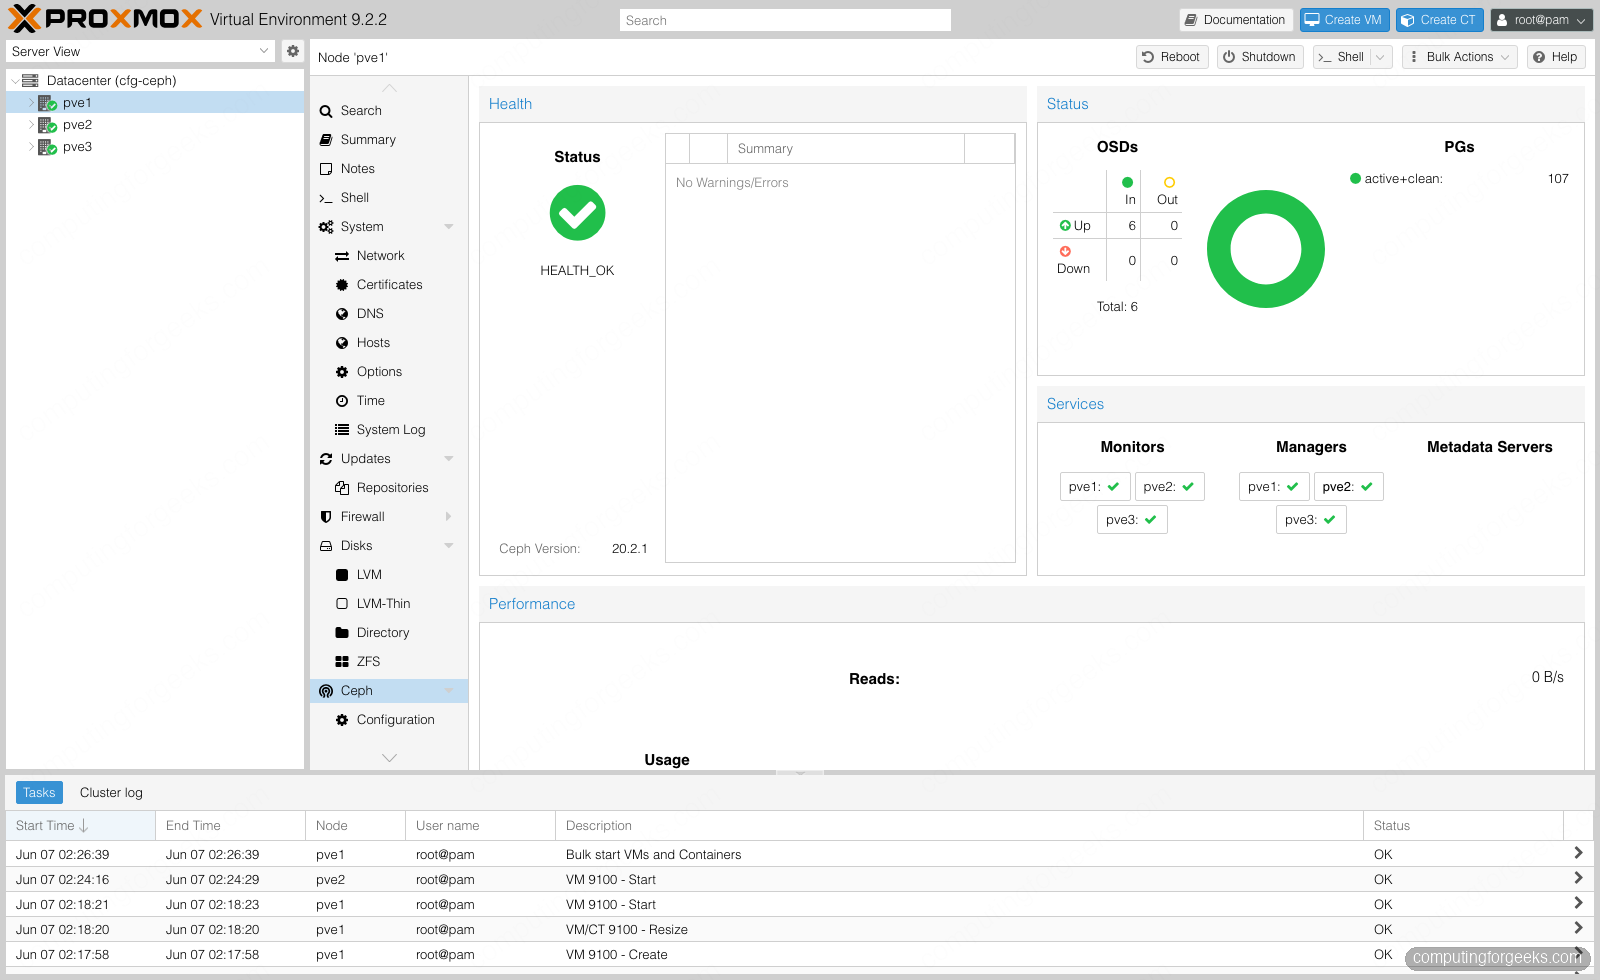Open Options gear icon entry
Image resolution: width=1600 pixels, height=980 pixels.
point(342,372)
